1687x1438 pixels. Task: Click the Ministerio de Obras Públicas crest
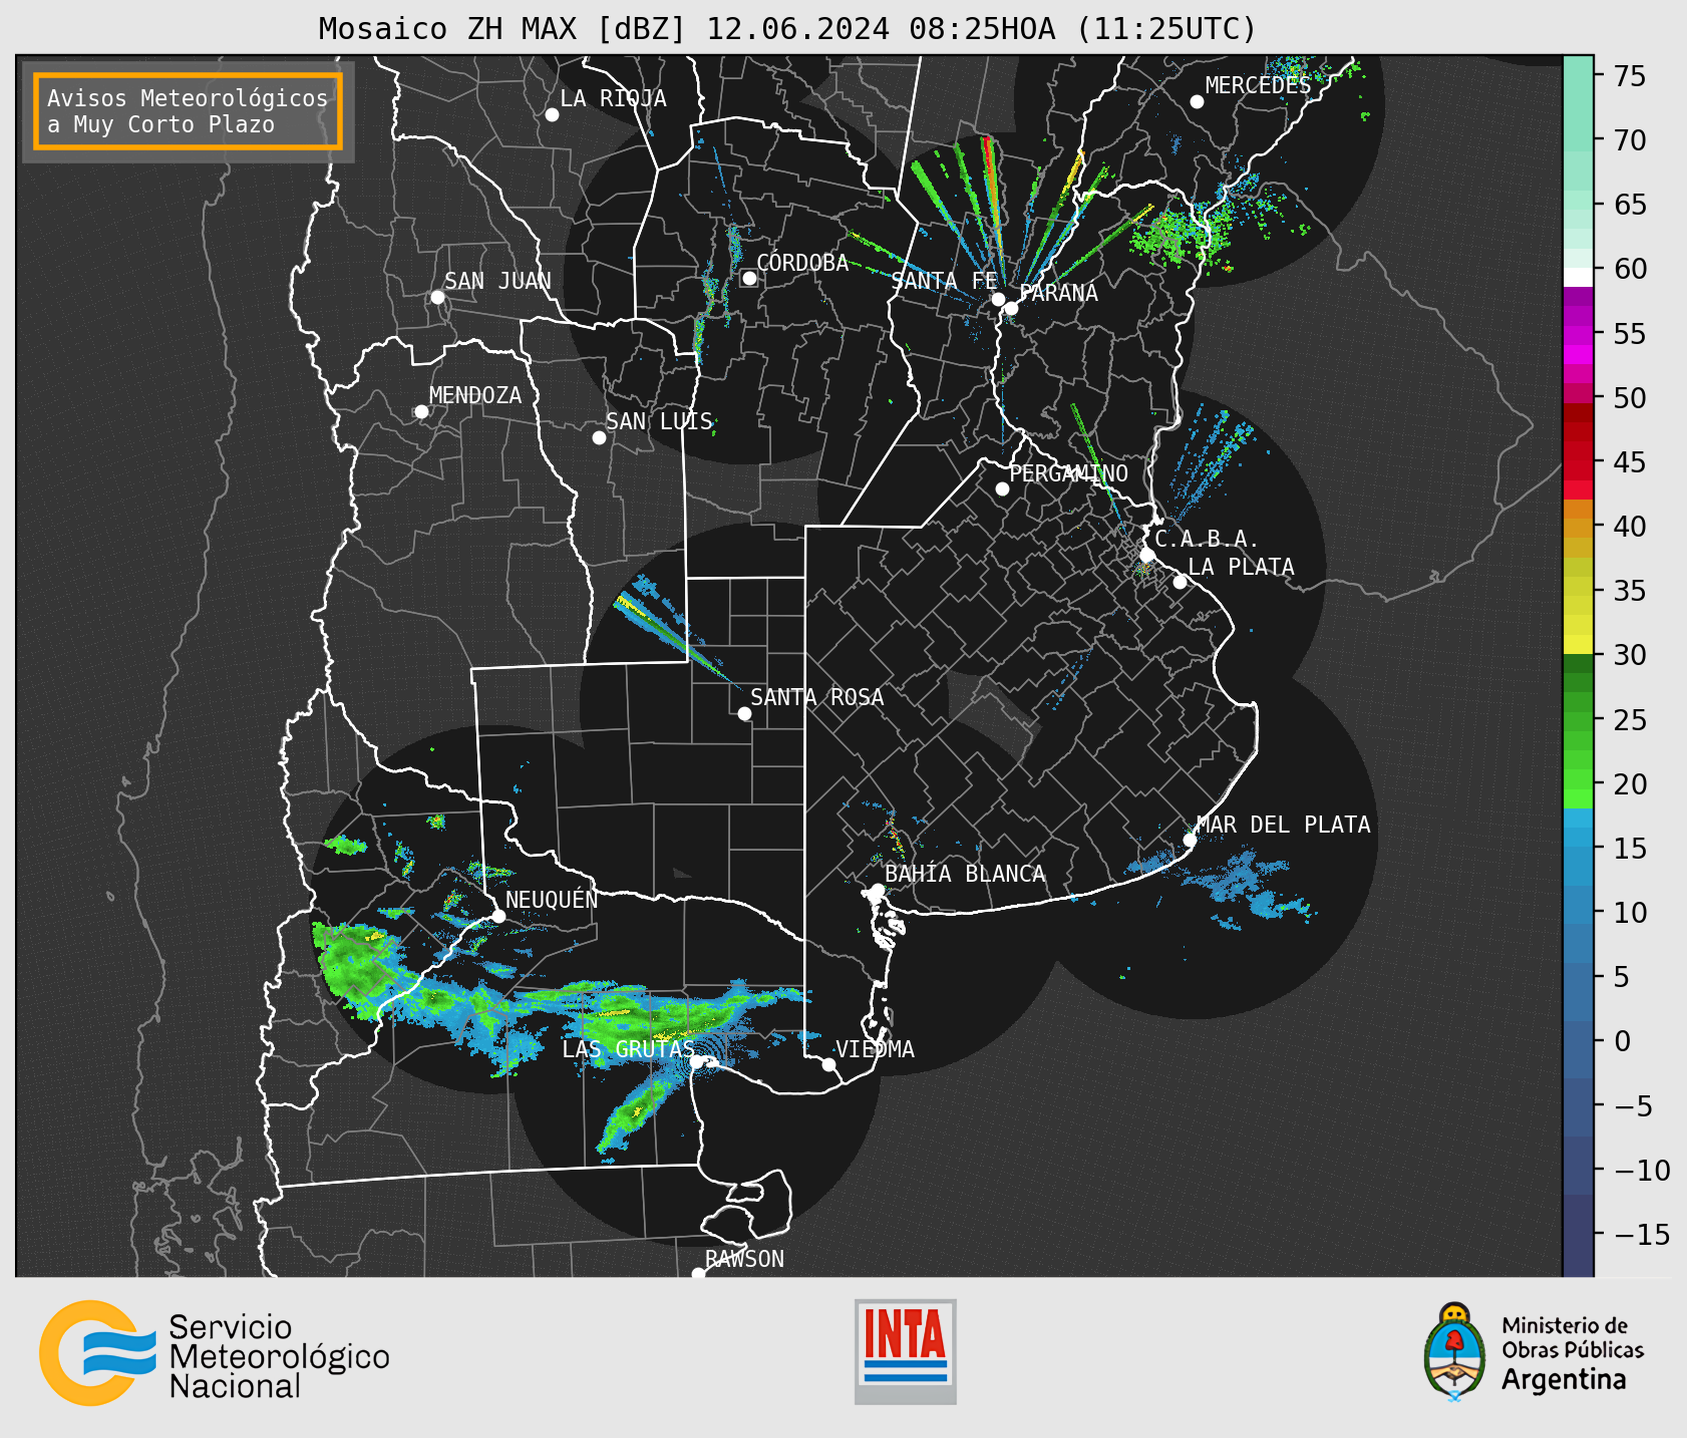coord(1455,1351)
